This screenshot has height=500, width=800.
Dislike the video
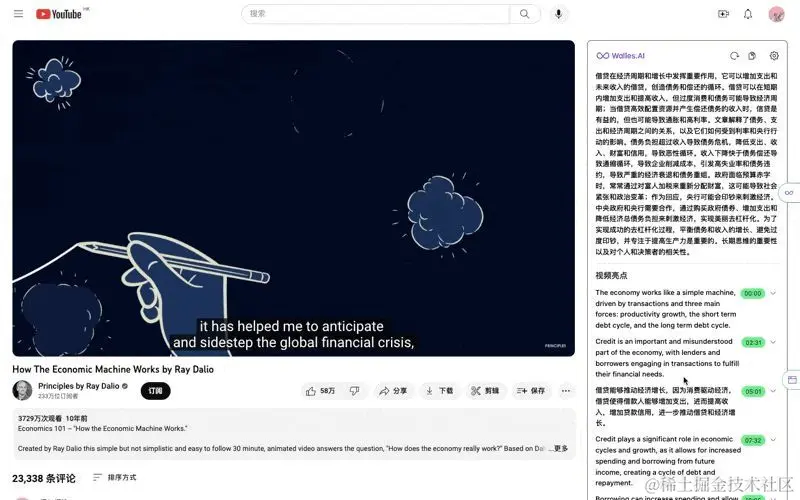tap(355, 391)
